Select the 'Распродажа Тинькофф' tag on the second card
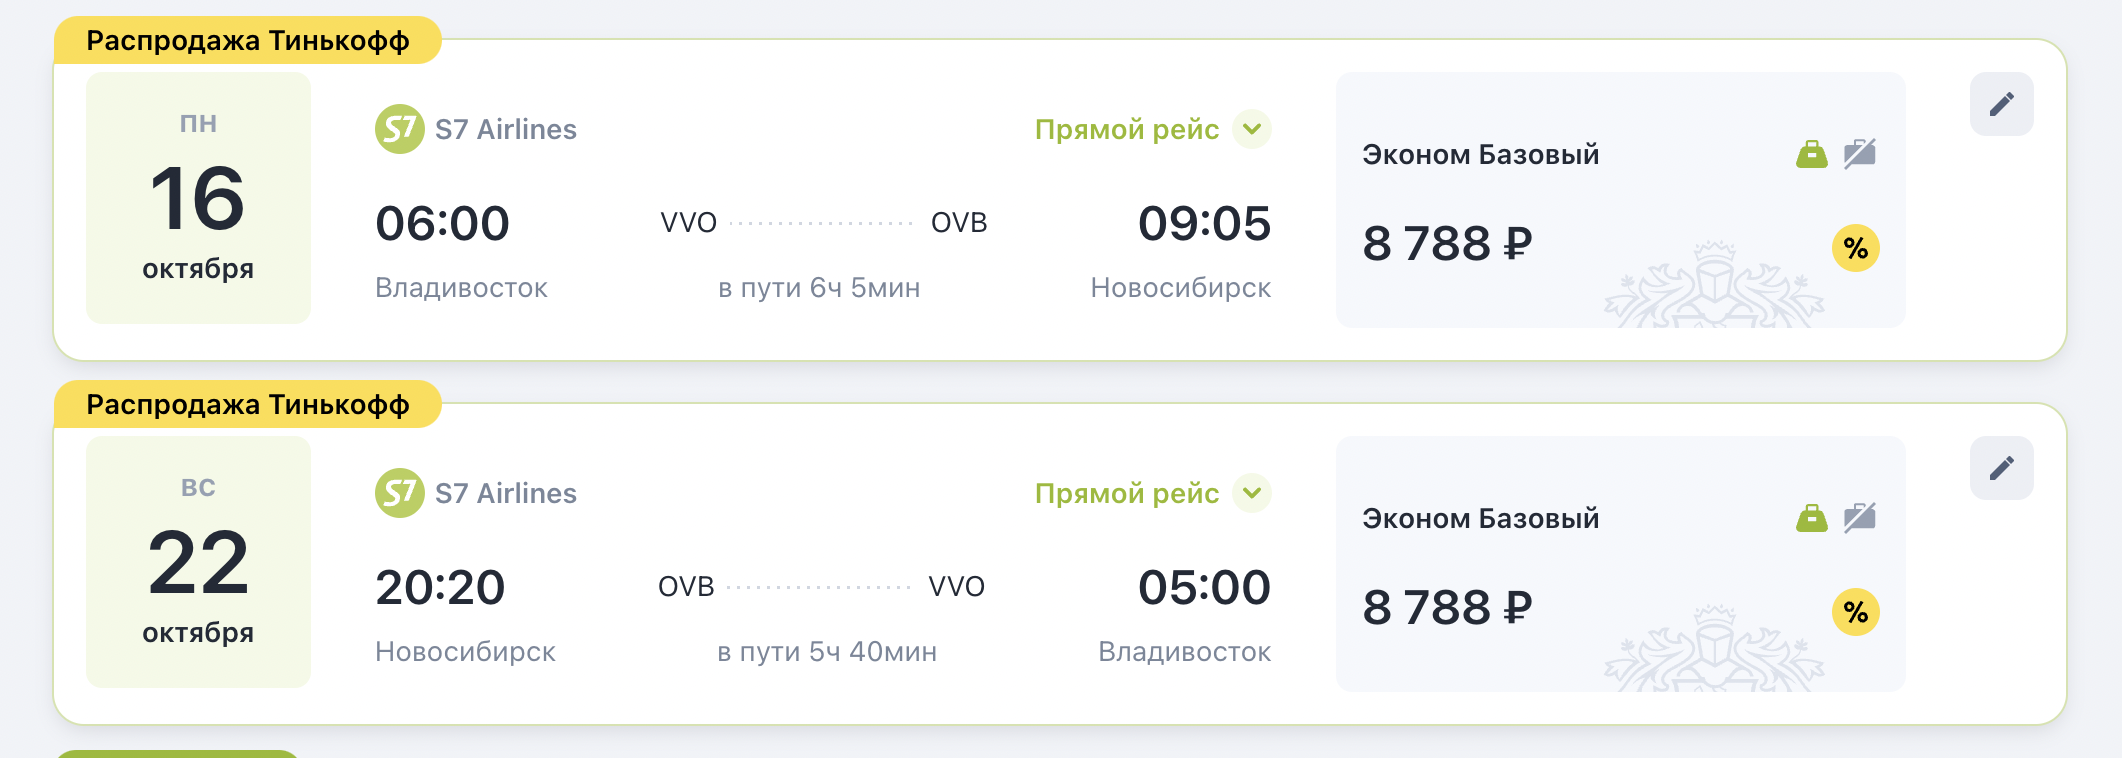The height and width of the screenshot is (758, 2122). tap(247, 405)
